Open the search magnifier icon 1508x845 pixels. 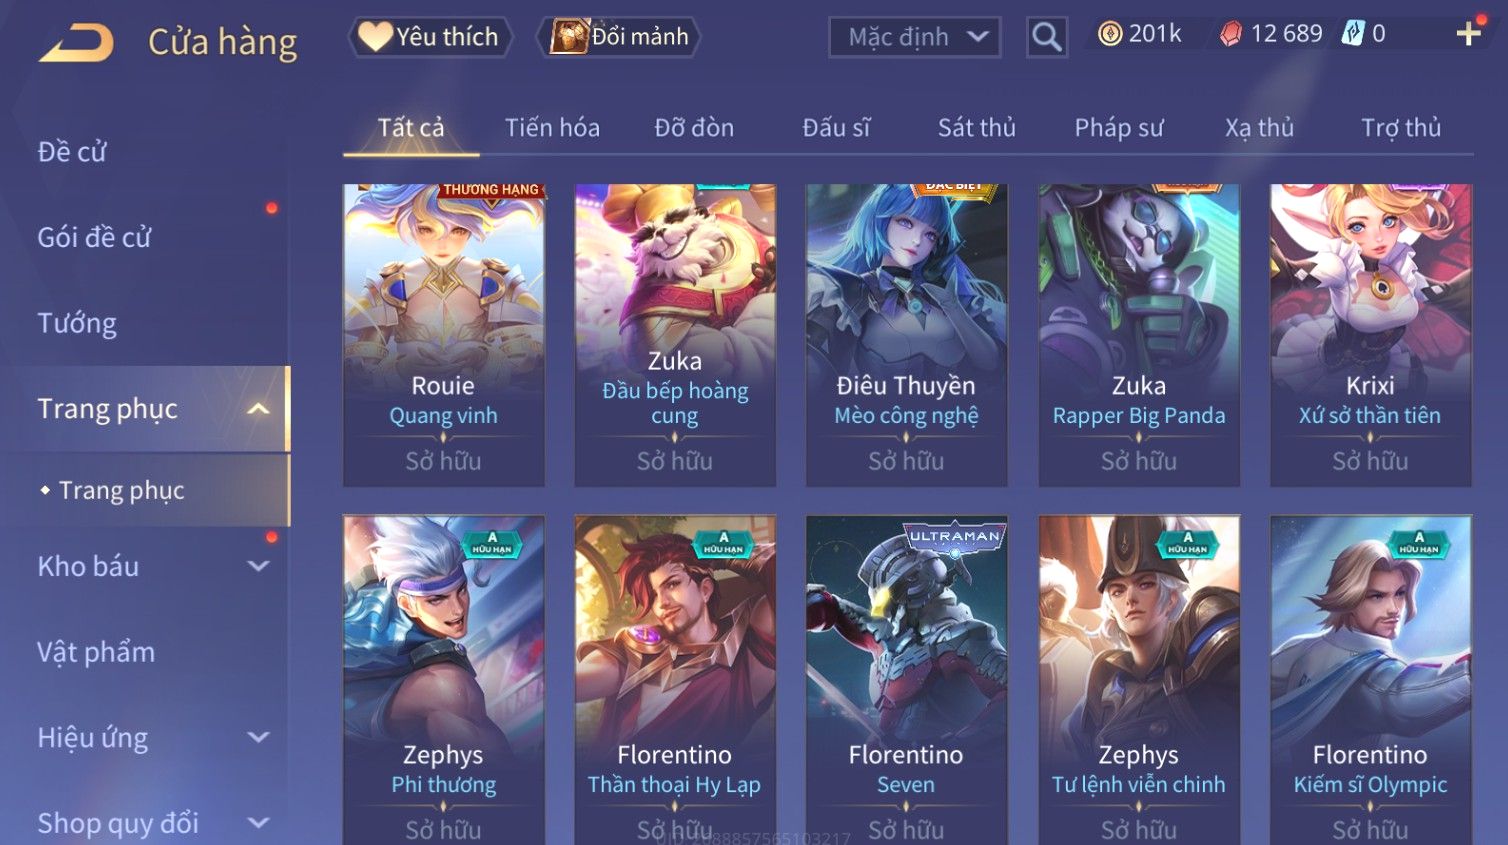pos(1046,37)
